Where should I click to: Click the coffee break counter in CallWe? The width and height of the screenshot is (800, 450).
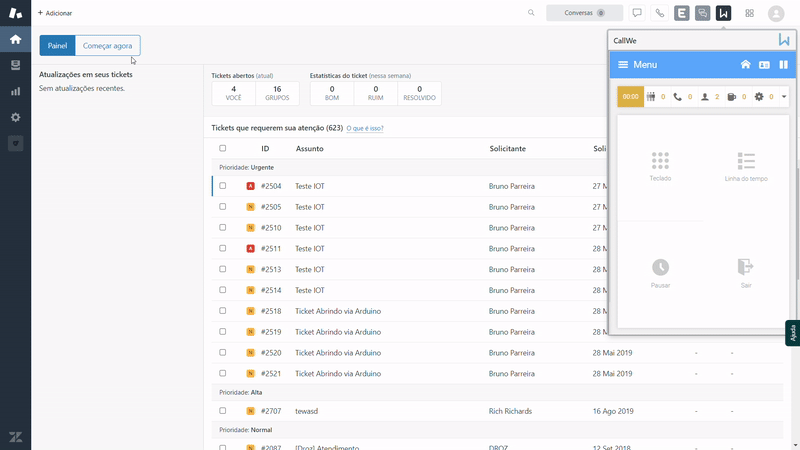(x=737, y=96)
